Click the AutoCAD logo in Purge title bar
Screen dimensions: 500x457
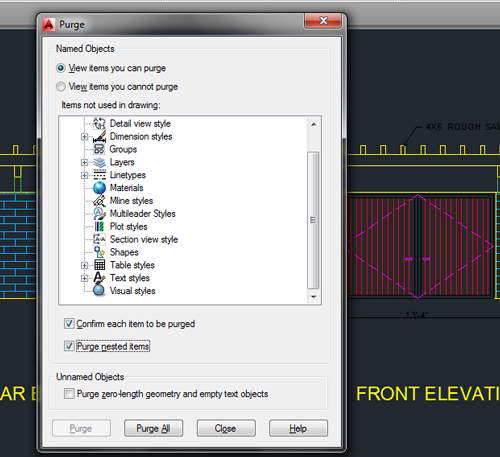click(49, 25)
